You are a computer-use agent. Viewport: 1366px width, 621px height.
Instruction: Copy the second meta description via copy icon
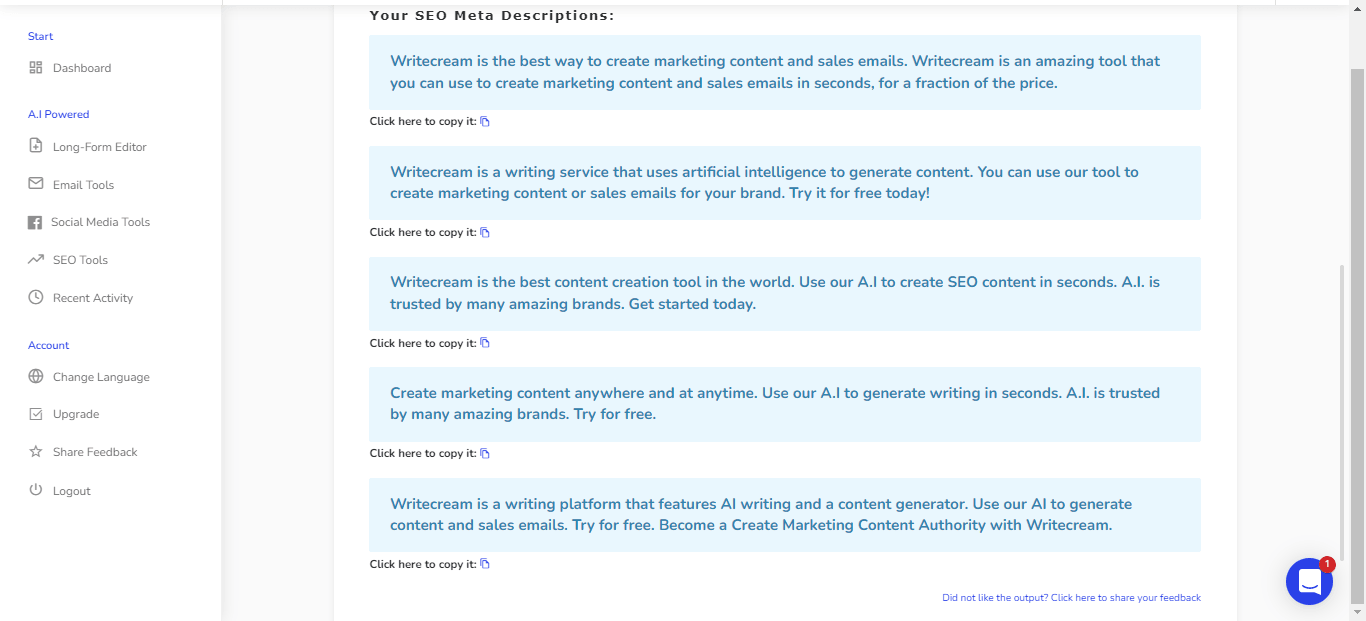[485, 233]
